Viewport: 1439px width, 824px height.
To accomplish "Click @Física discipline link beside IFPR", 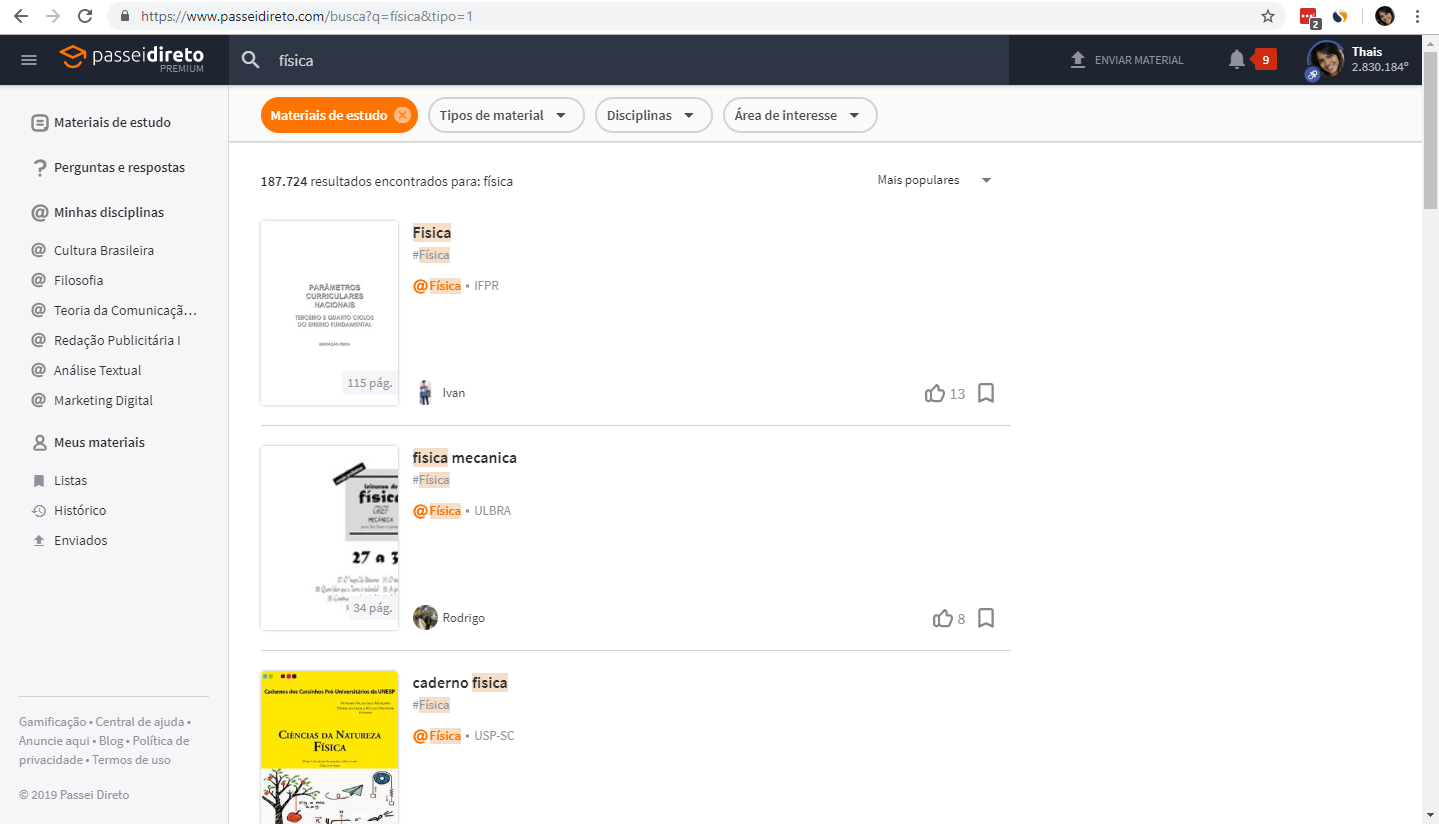I will pos(437,286).
